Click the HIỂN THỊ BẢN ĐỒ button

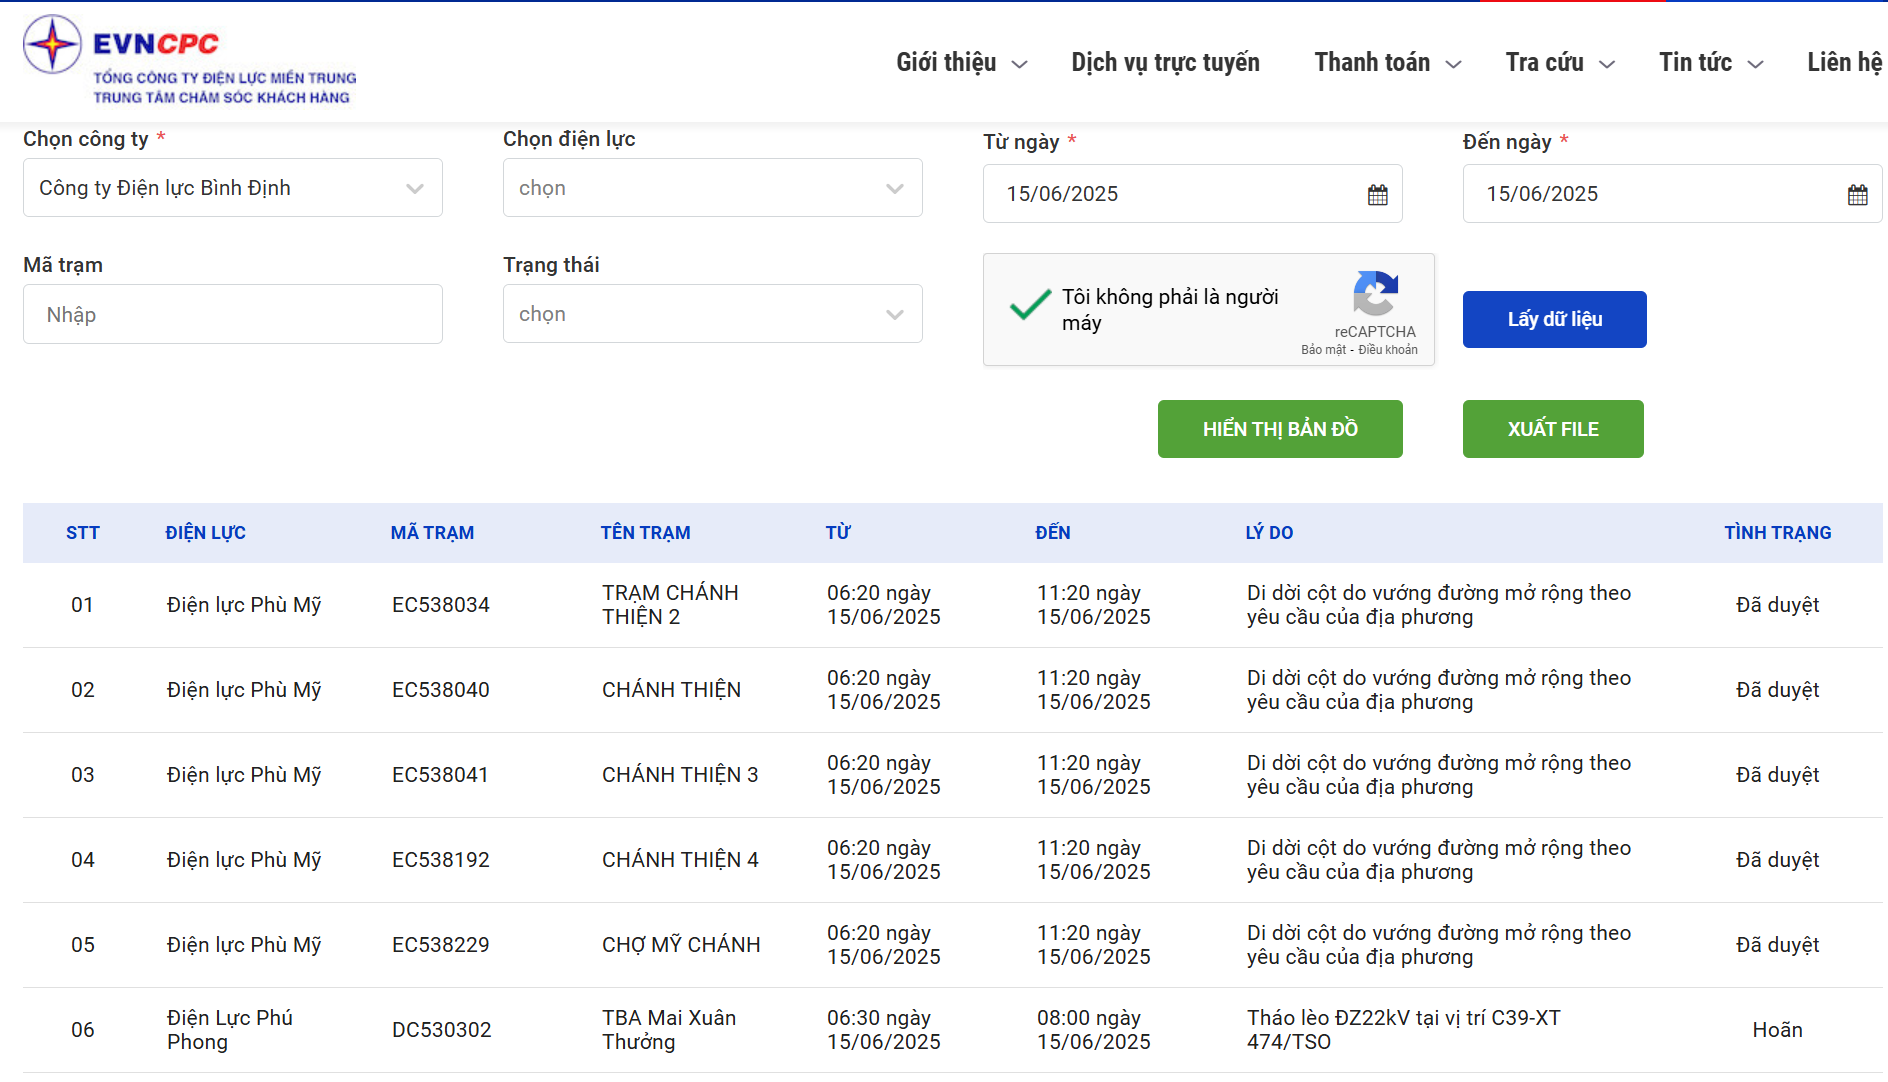pos(1280,429)
